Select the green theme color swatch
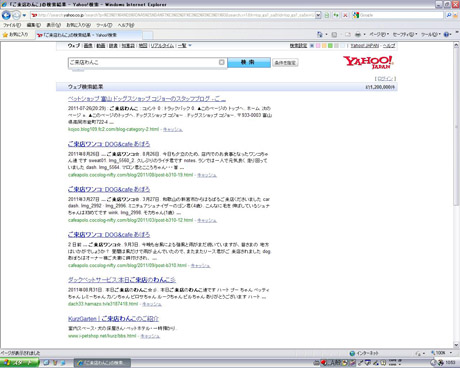460x368 pixels. coord(330,46)
